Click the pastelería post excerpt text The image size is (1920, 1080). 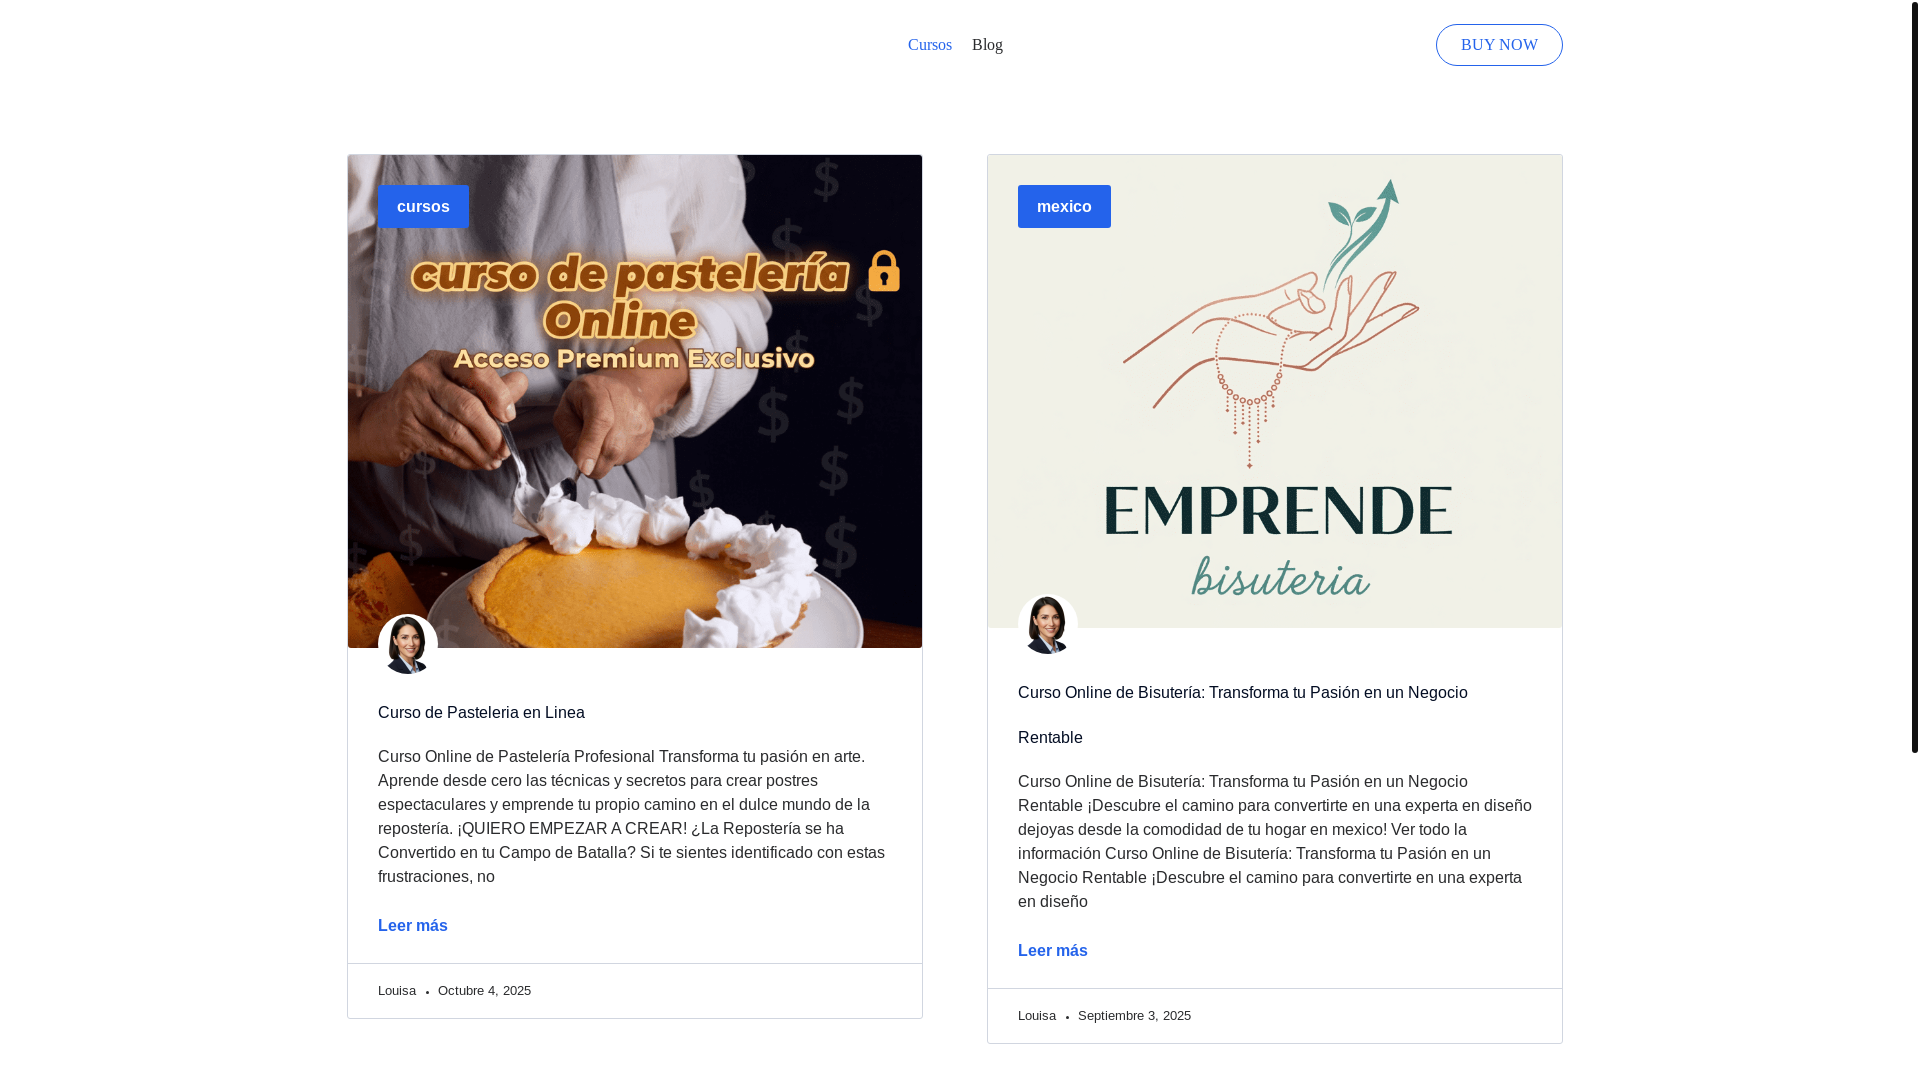pos(631,817)
